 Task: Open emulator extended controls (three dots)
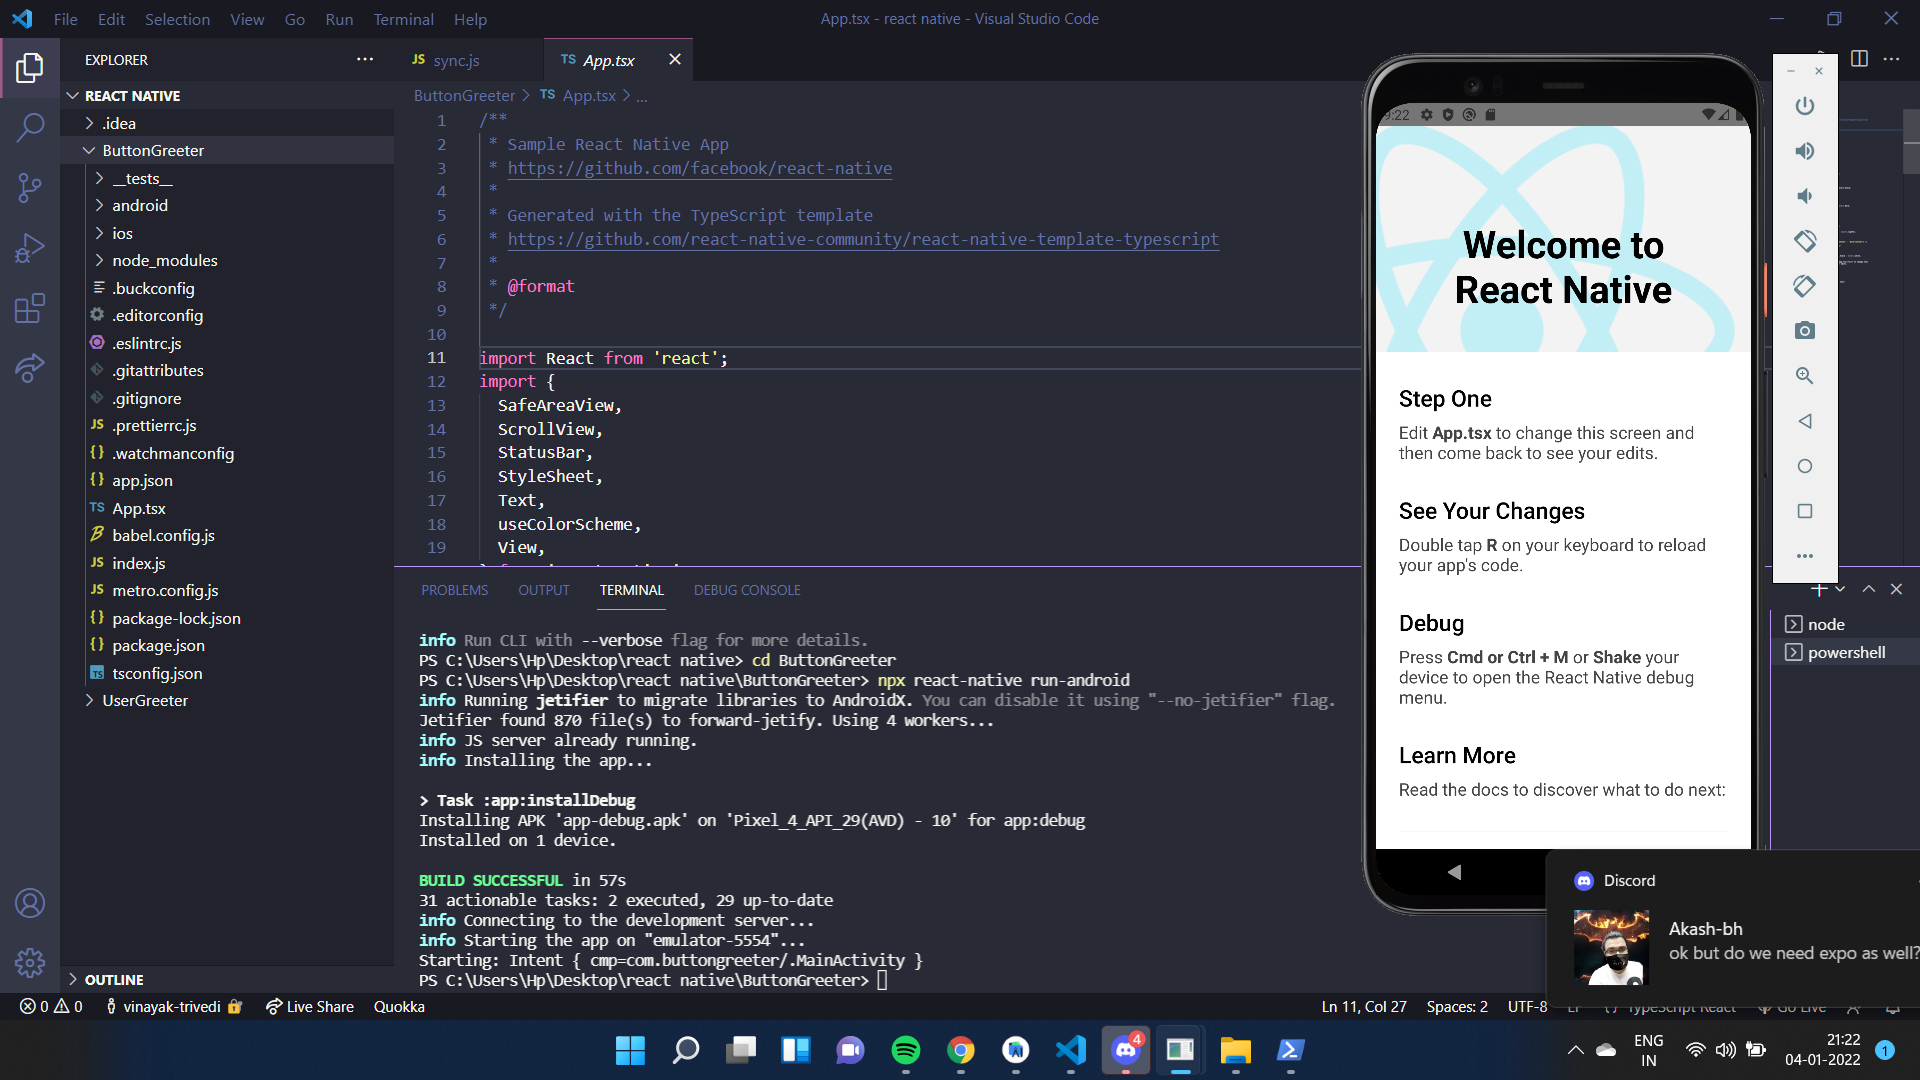(x=1805, y=556)
